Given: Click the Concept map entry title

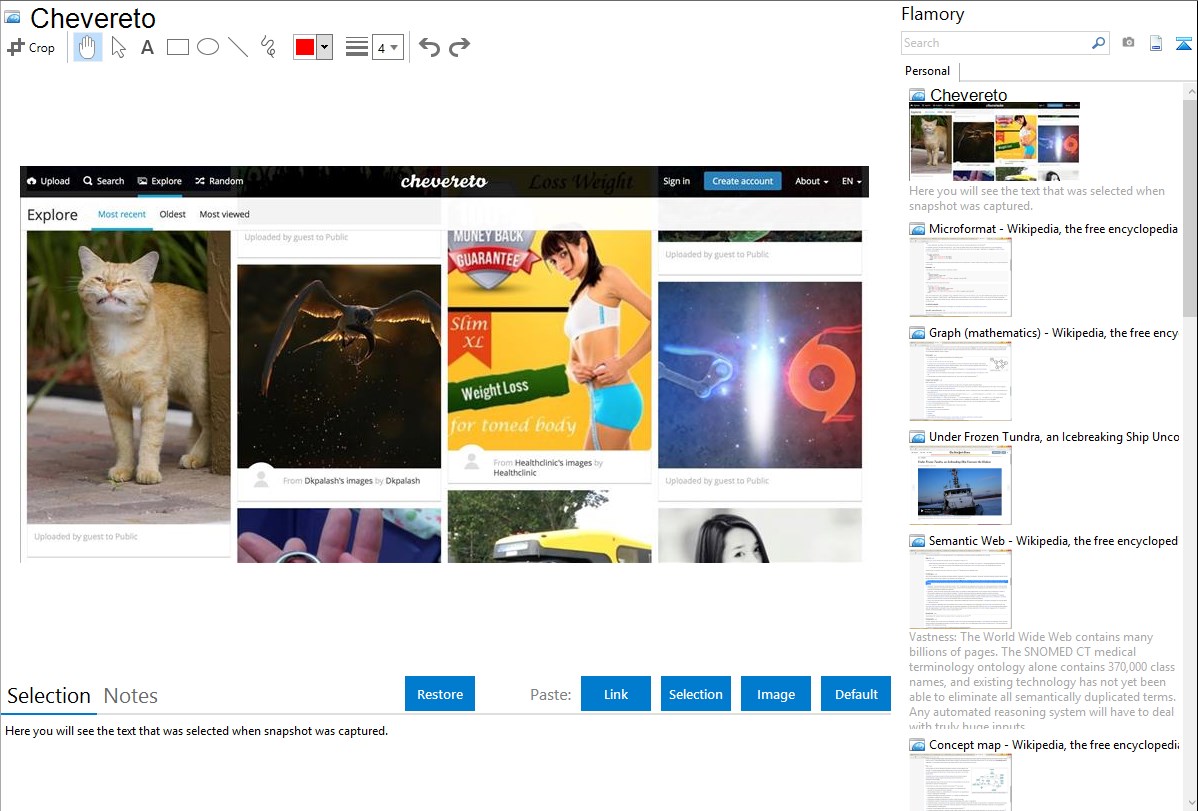Looking at the screenshot, I should pyautogui.click(x=1053, y=744).
